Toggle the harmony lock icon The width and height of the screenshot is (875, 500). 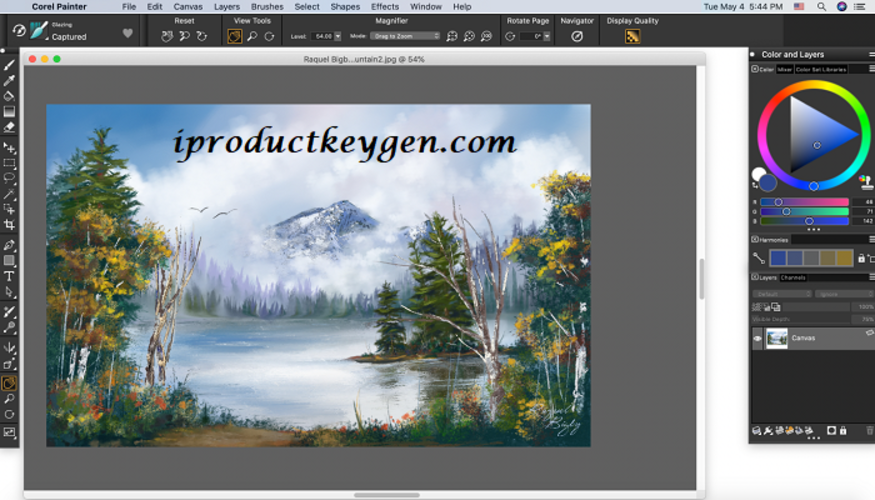click(x=861, y=258)
